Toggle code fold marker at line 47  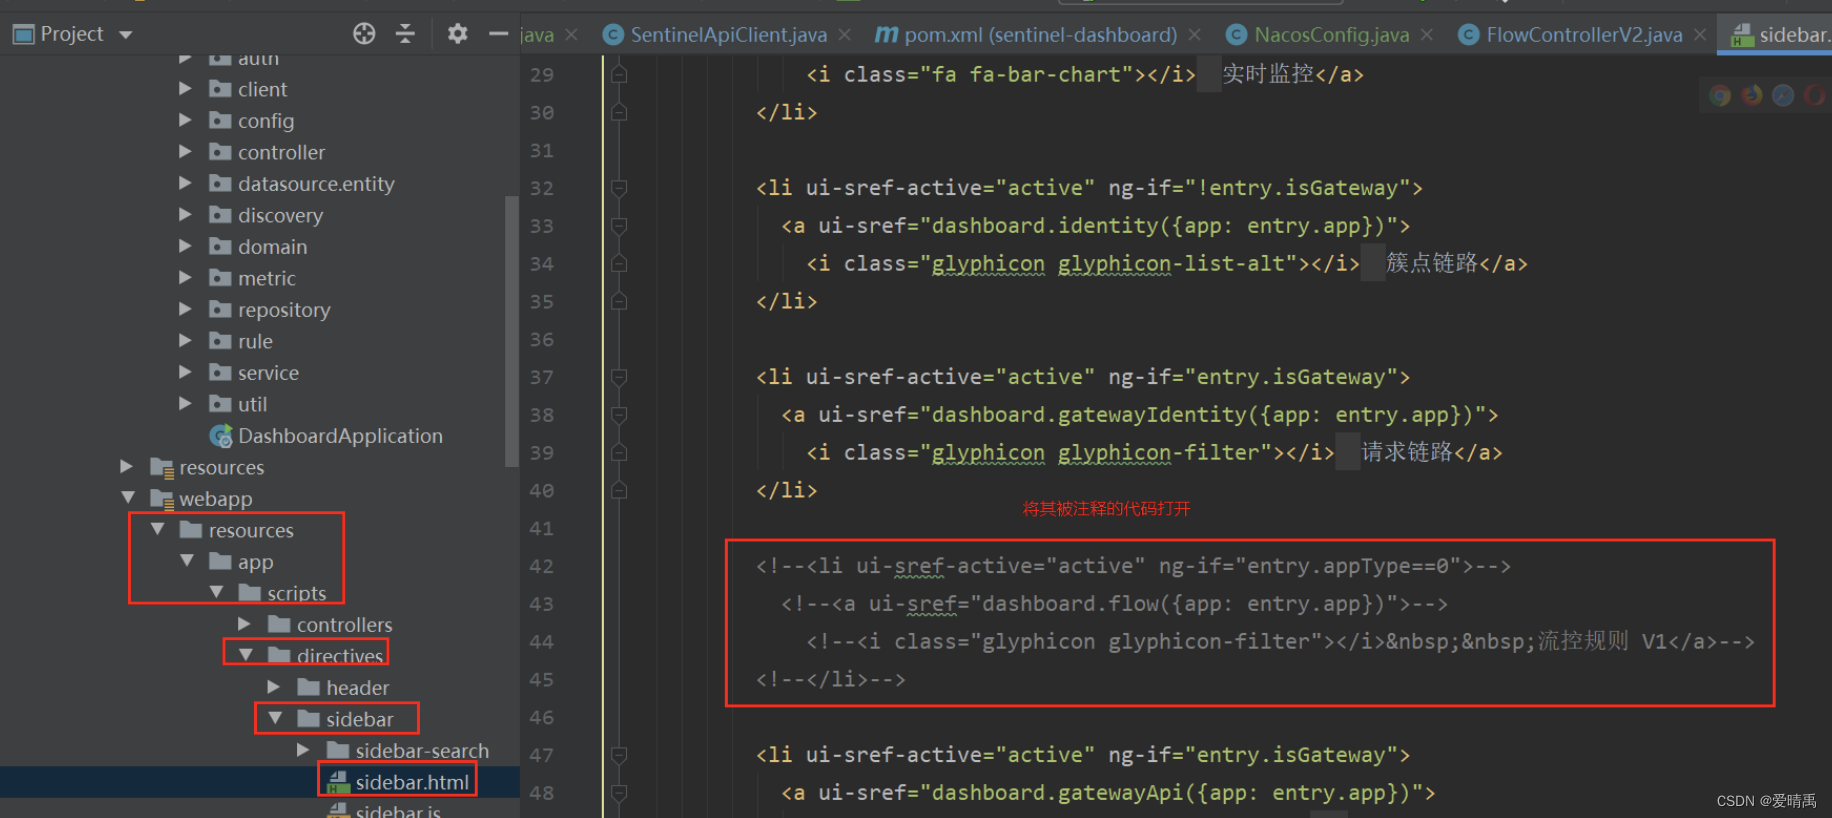[619, 755]
